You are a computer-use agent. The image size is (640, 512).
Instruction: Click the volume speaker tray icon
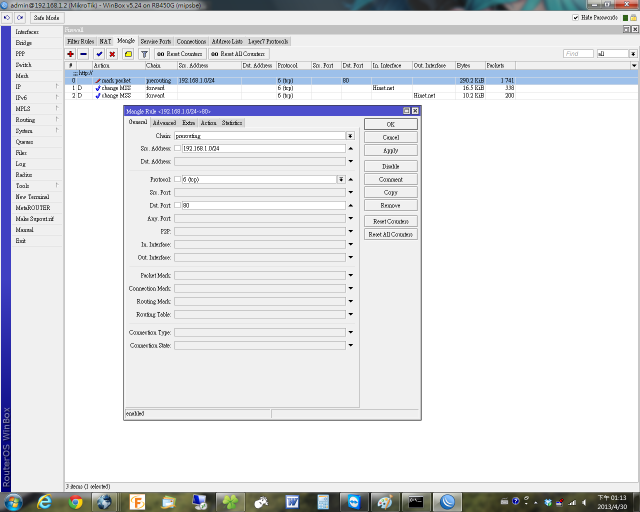click(584, 502)
